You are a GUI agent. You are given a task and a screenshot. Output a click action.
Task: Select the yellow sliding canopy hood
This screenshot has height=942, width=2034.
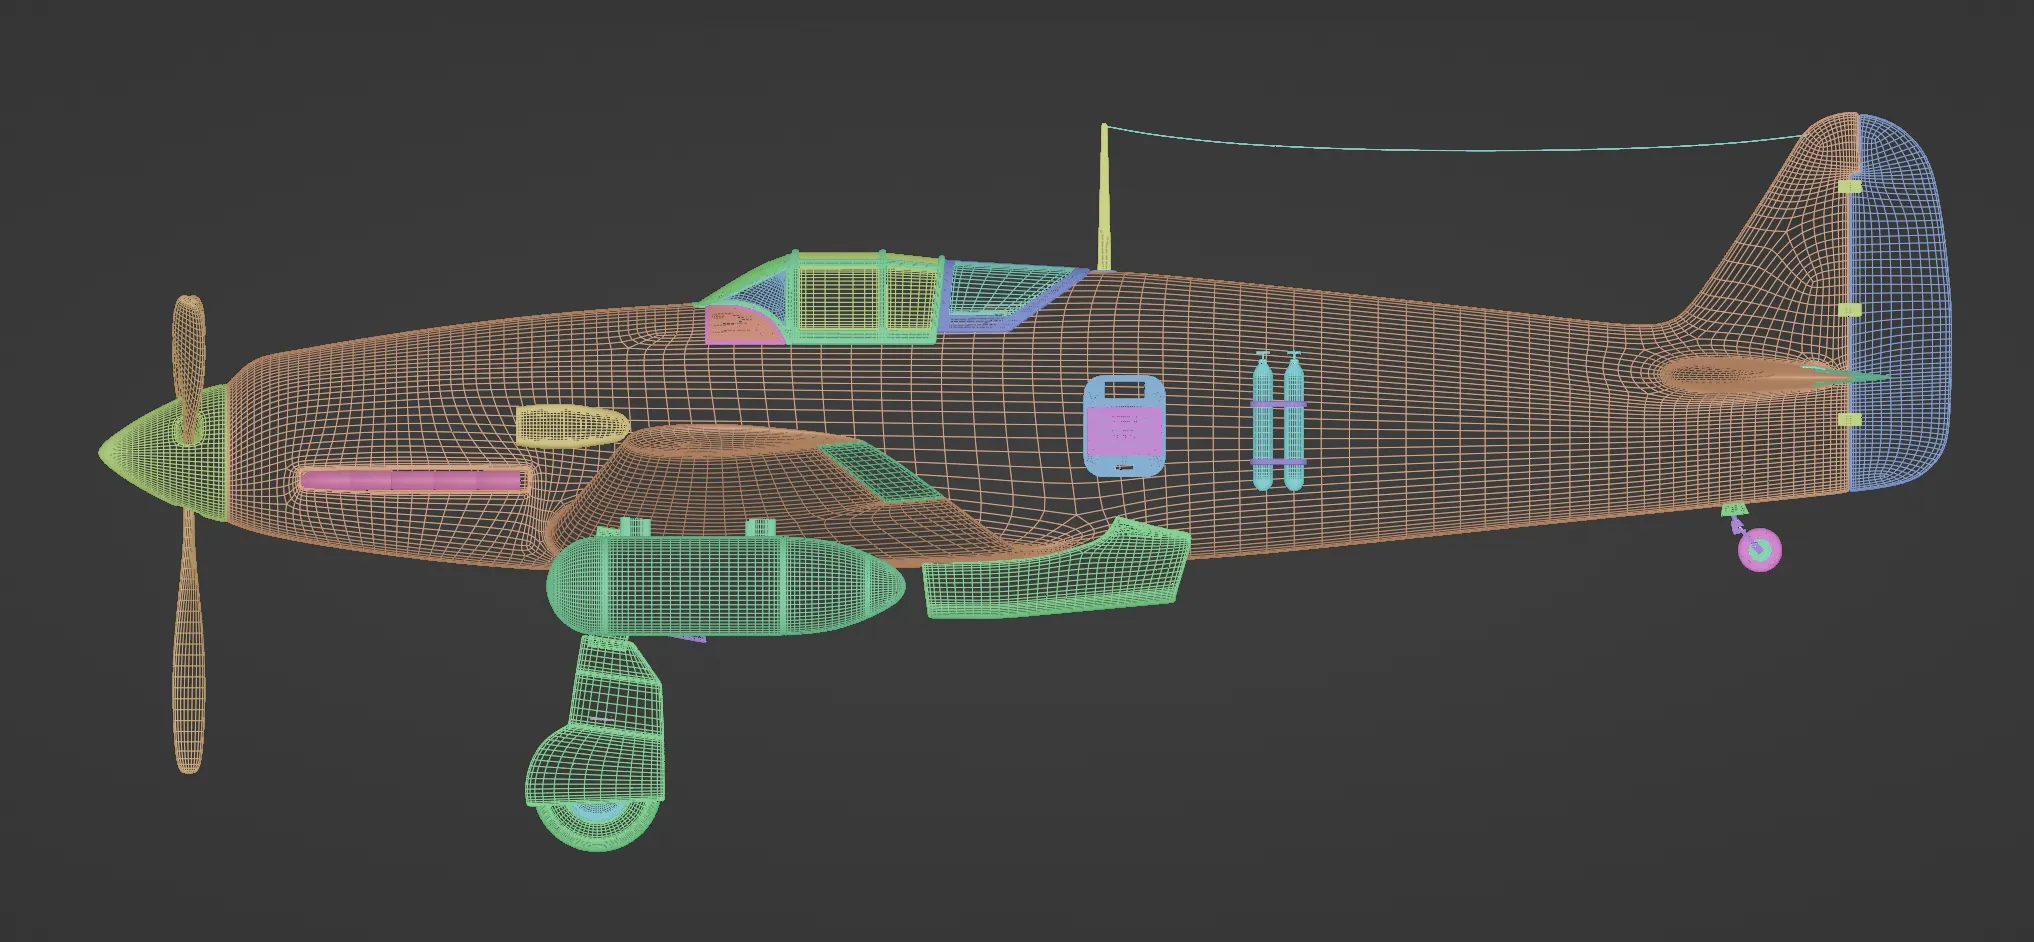[866, 296]
